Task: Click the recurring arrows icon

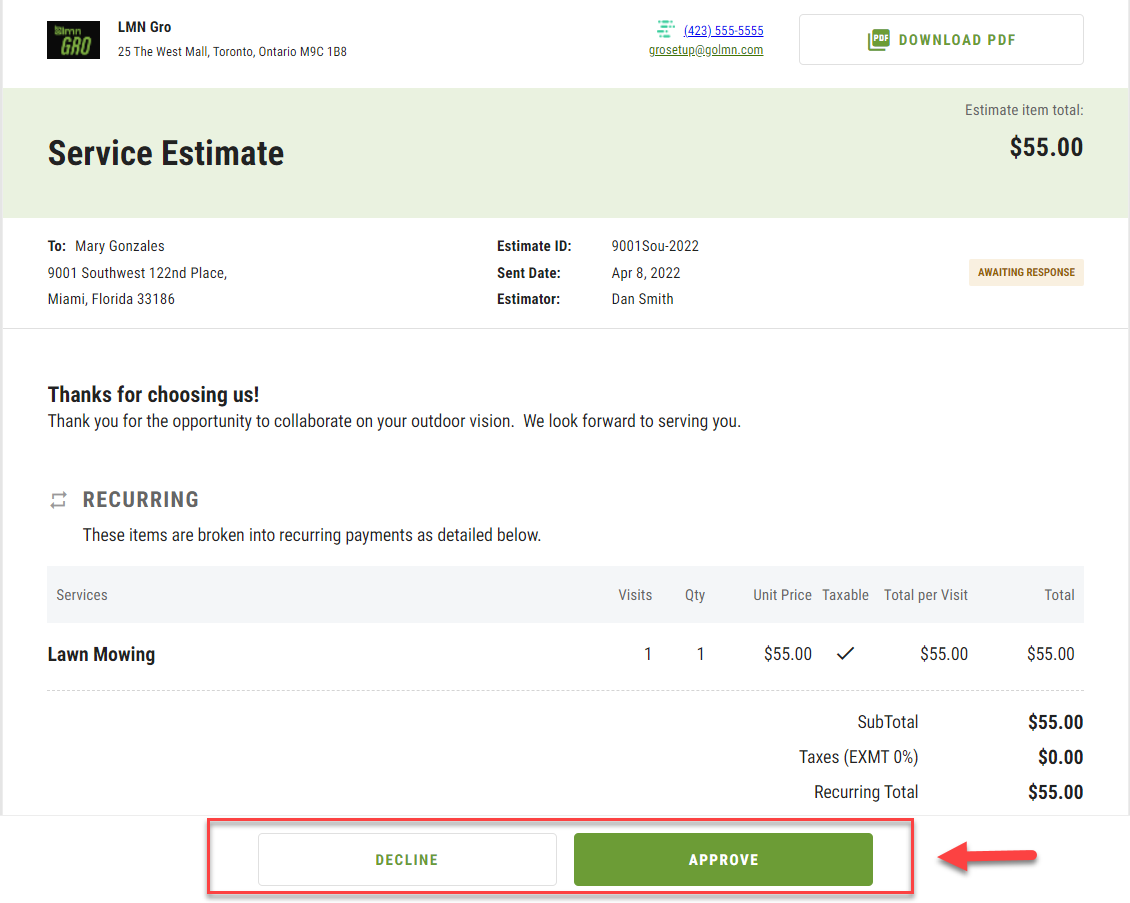Action: coord(59,500)
